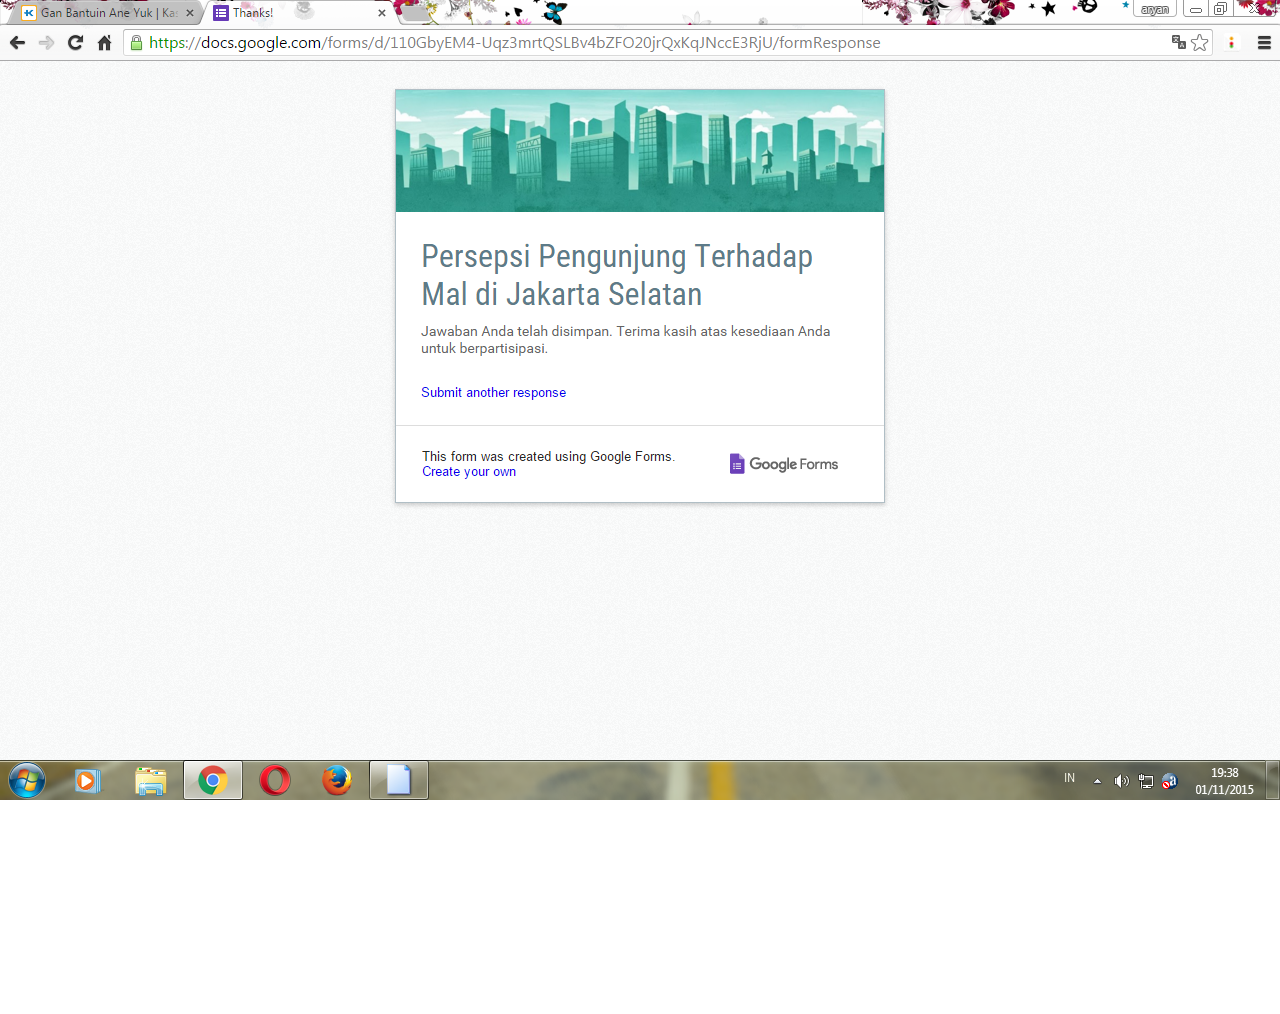Open a new tab

tap(415, 13)
